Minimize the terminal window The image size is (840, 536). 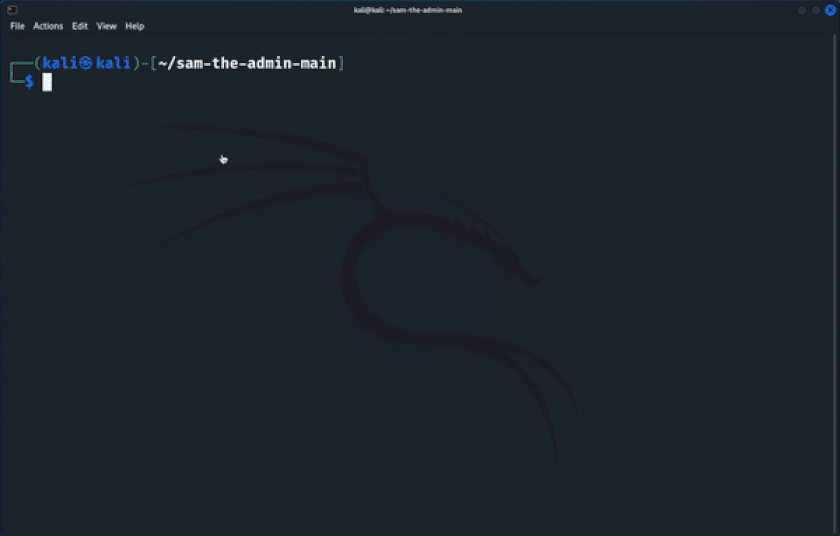(802, 10)
